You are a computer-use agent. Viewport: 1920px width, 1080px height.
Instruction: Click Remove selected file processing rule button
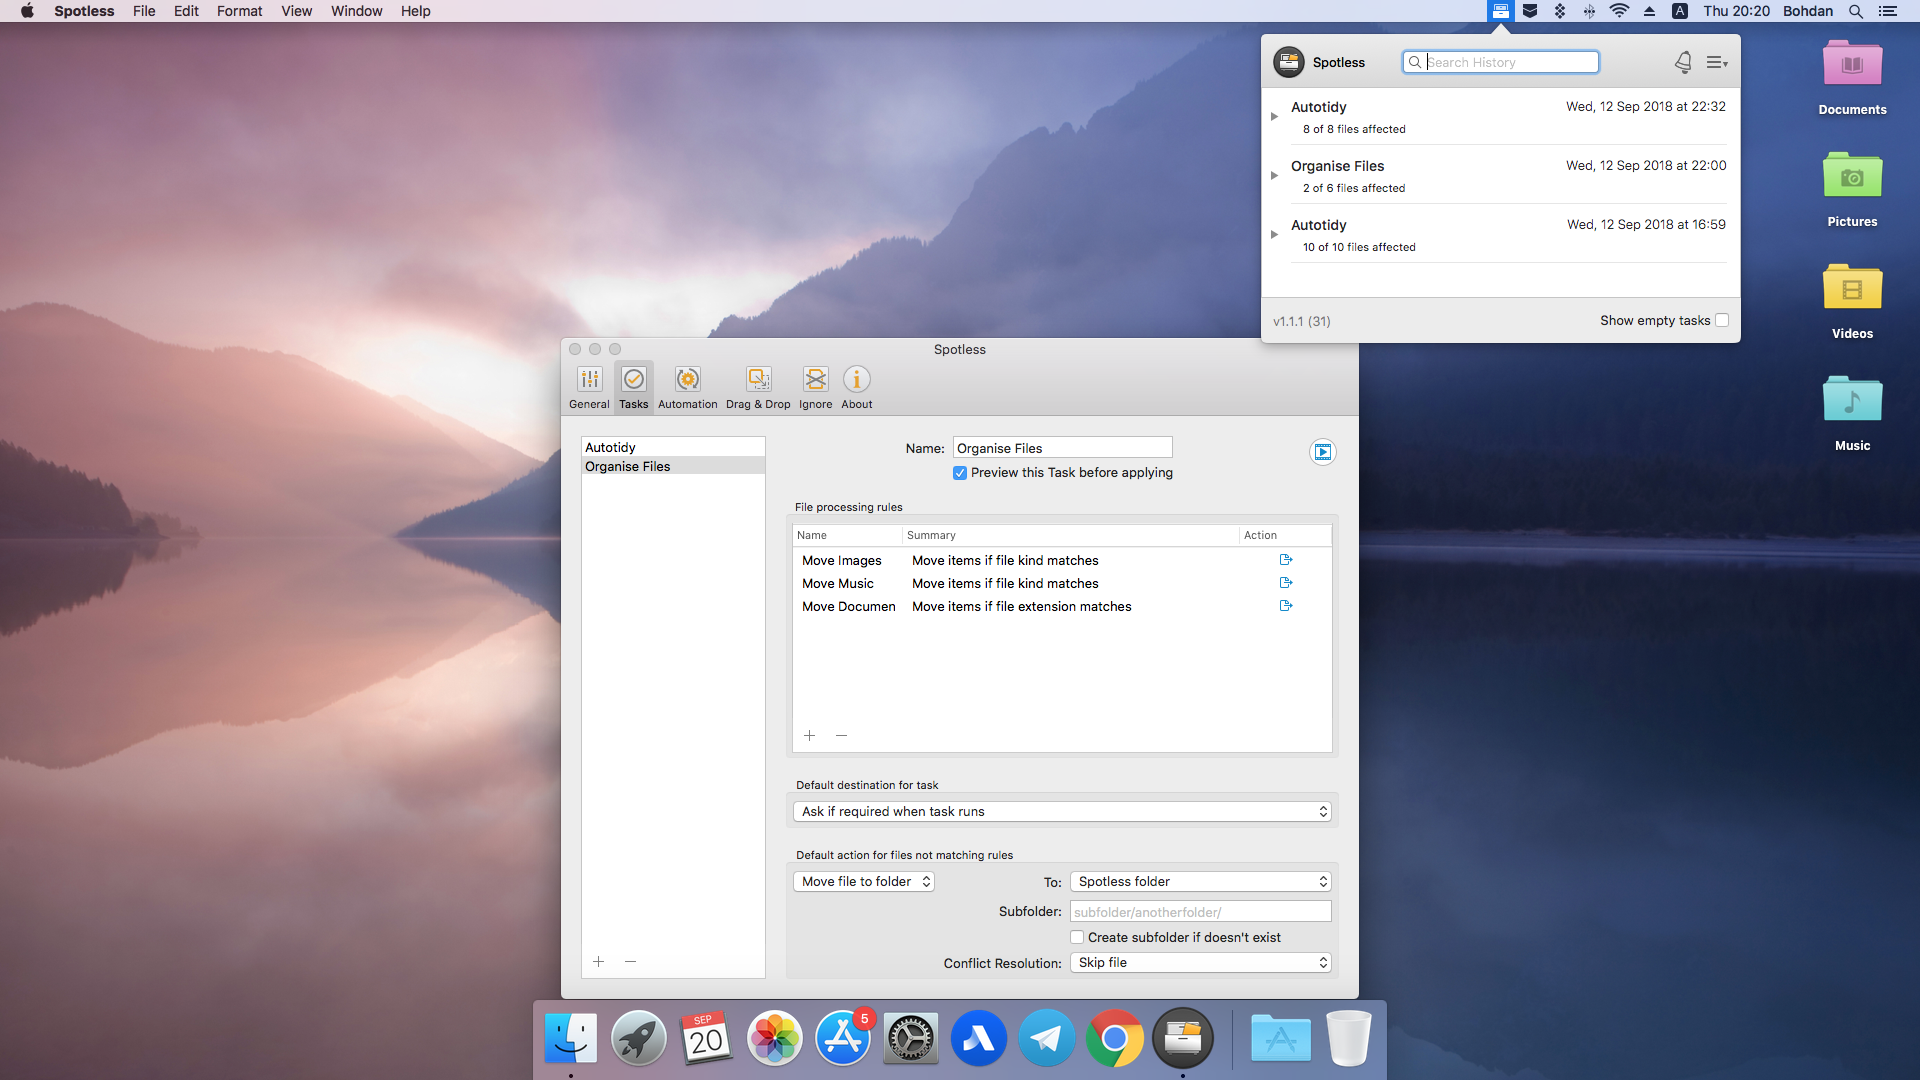pyautogui.click(x=841, y=735)
